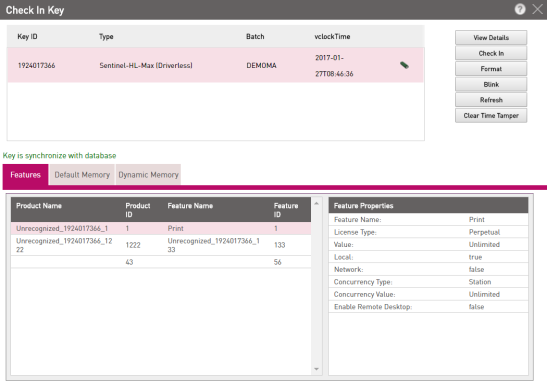Click Sentinel-HL-Max (Driverless) type cell

tap(146, 66)
